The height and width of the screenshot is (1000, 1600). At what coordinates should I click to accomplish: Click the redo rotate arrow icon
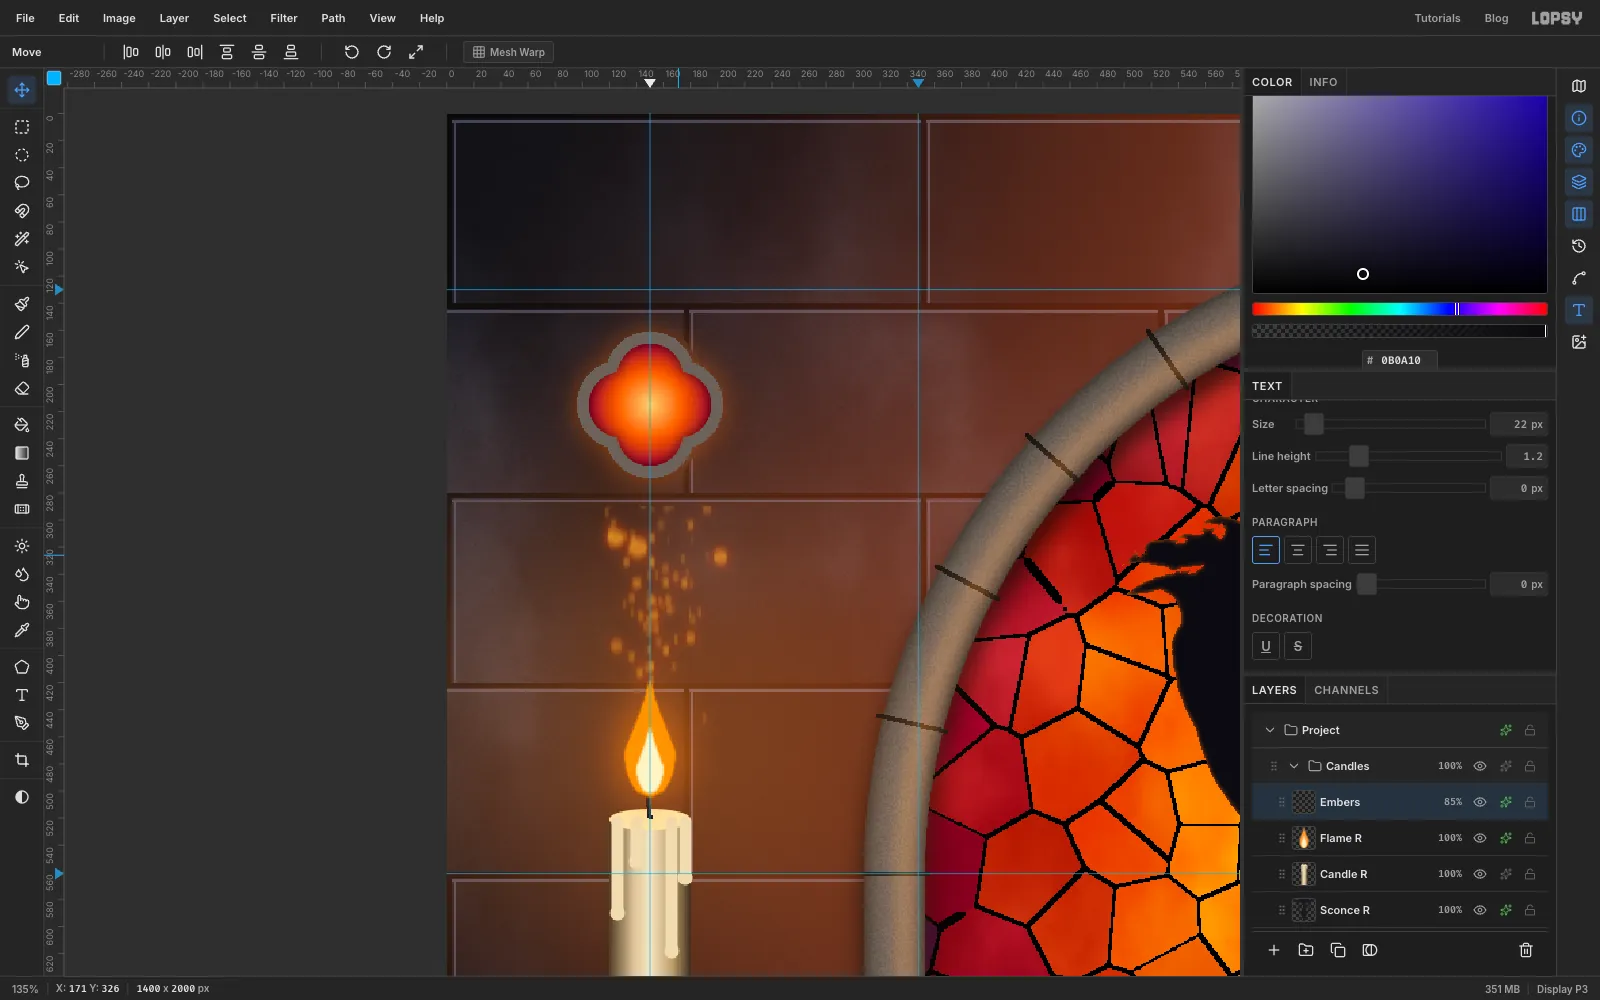coord(384,52)
